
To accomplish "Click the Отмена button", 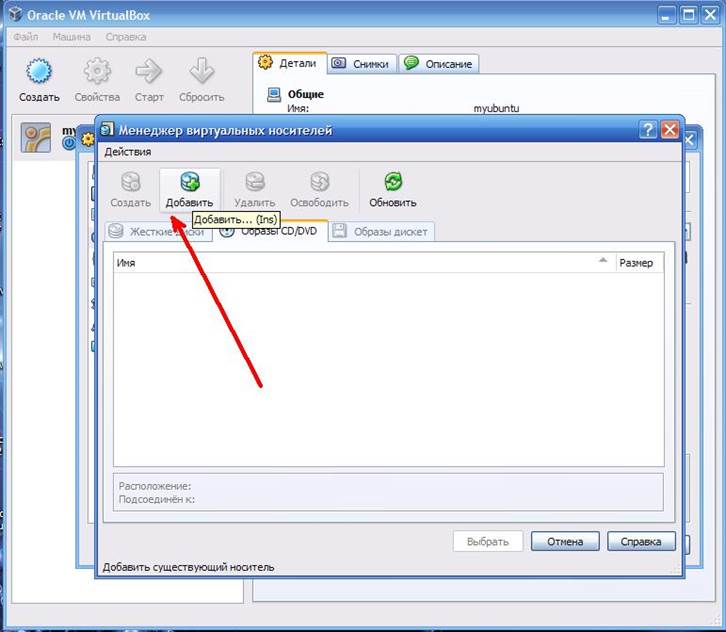I will pos(565,541).
